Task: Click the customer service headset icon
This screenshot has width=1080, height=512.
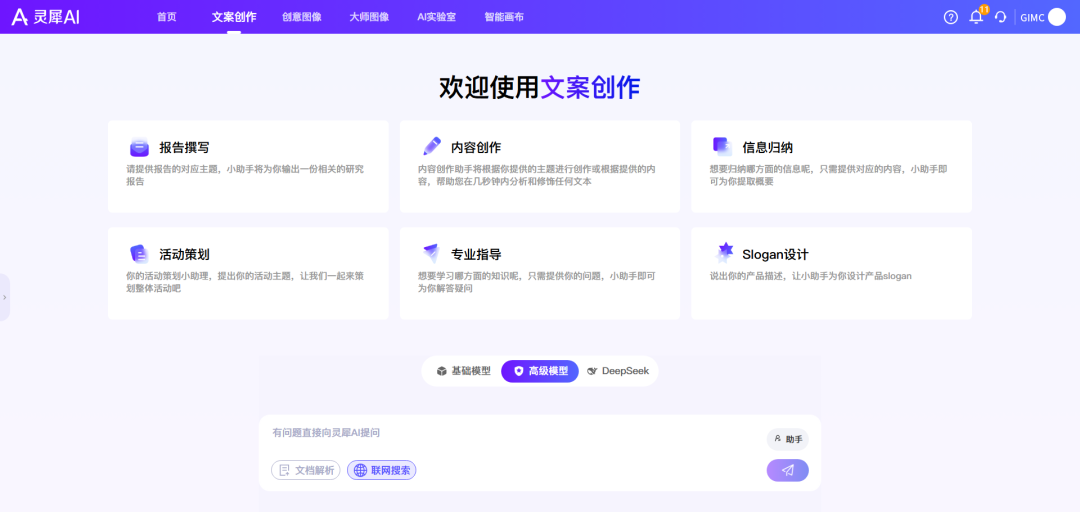Action: (1000, 17)
